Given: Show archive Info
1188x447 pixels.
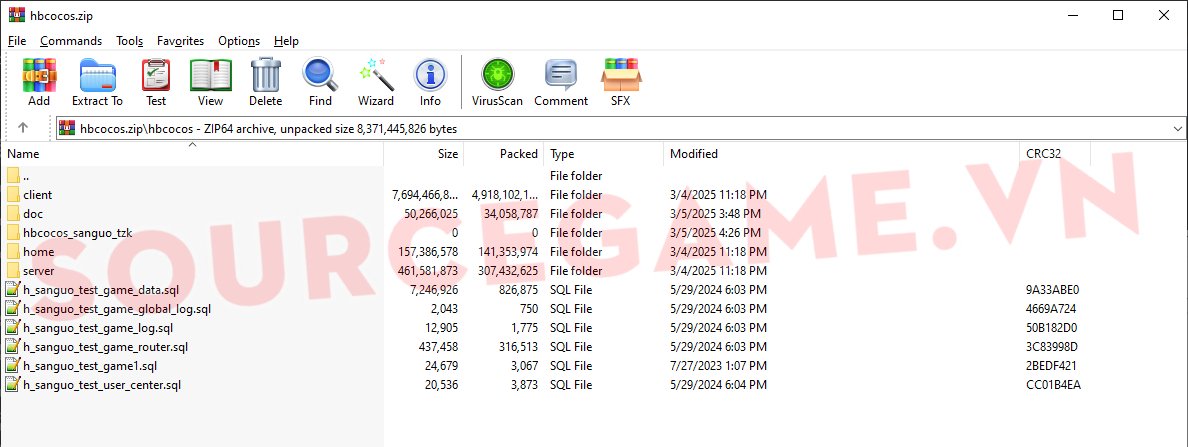Looking at the screenshot, I should click(430, 81).
